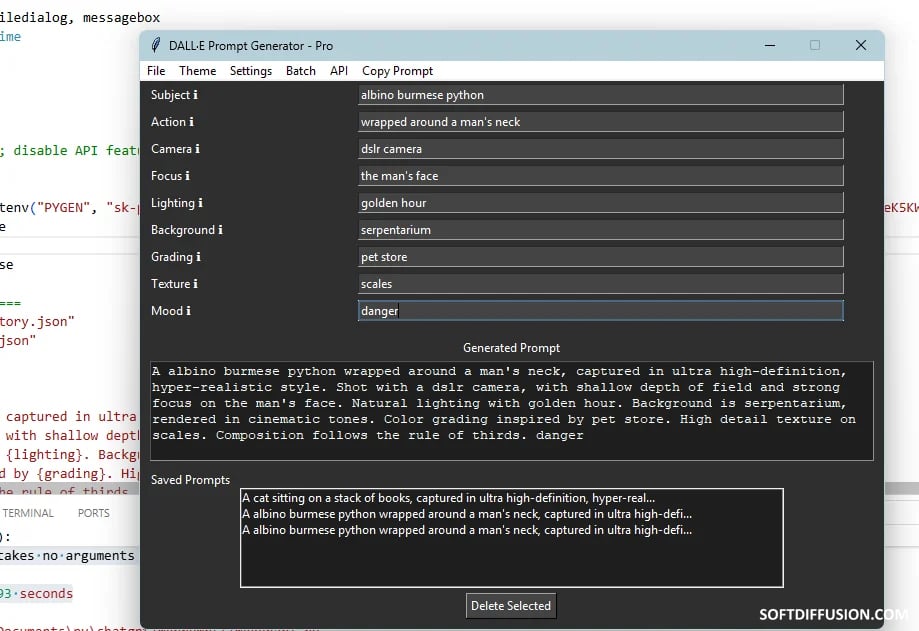This screenshot has height=631, width=919.
Task: Open the Settings menu
Action: click(x=251, y=71)
